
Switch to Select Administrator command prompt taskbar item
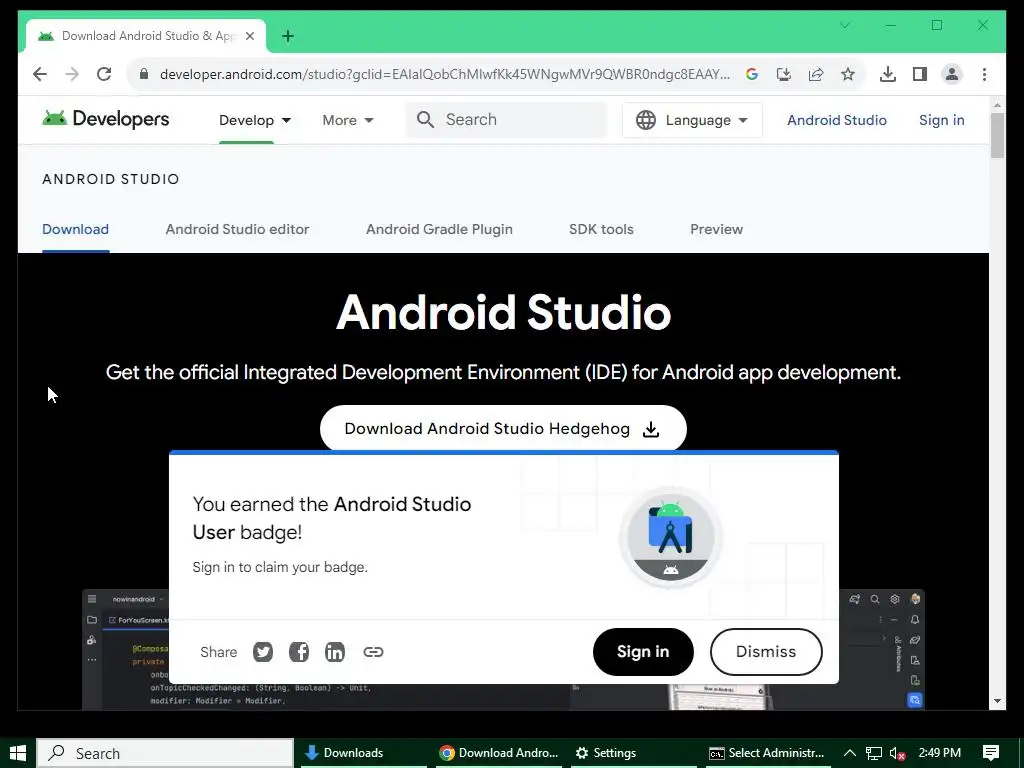[768, 753]
